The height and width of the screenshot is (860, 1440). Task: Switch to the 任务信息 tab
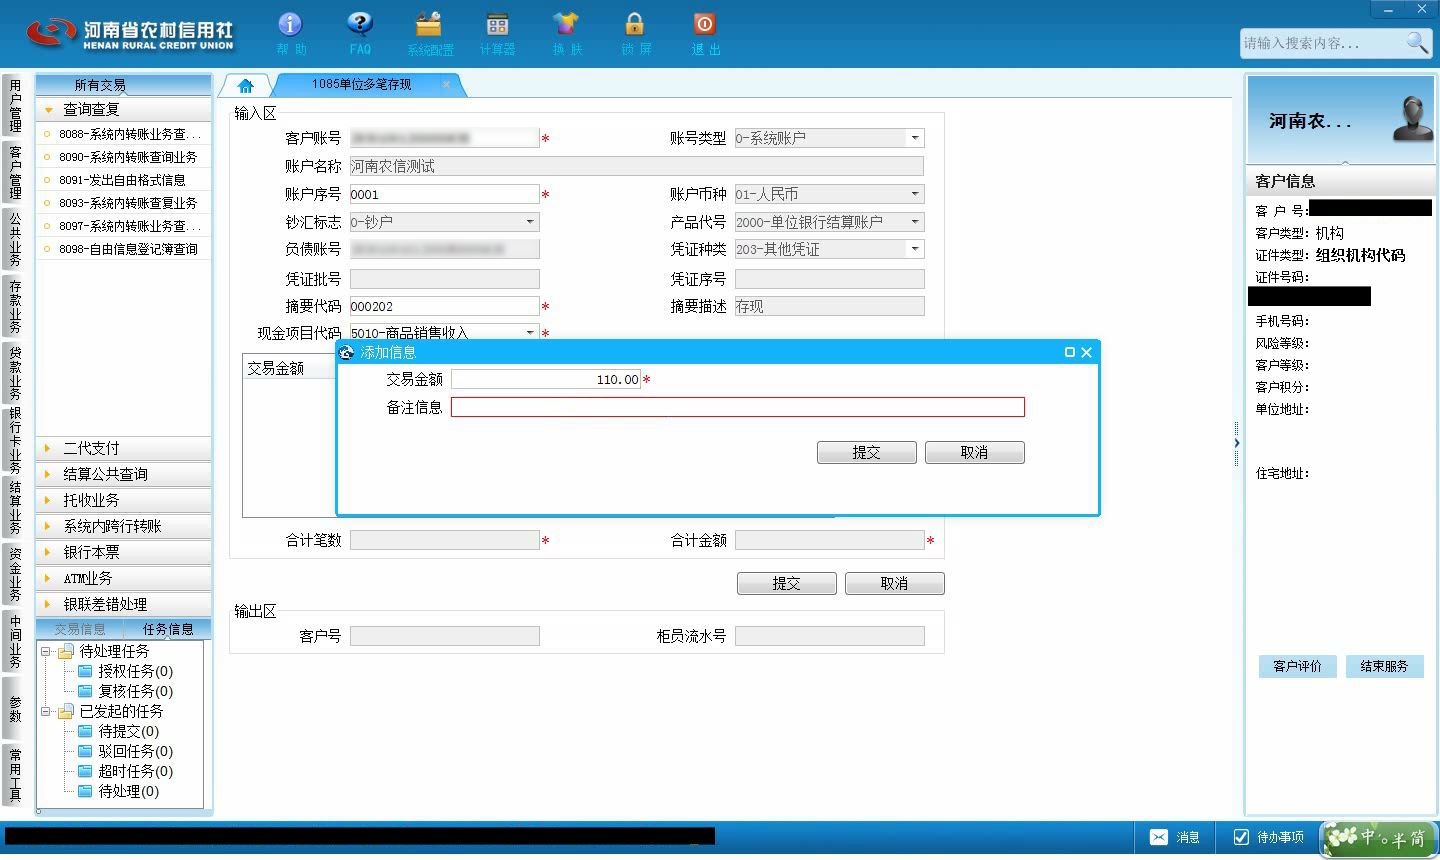click(168, 629)
